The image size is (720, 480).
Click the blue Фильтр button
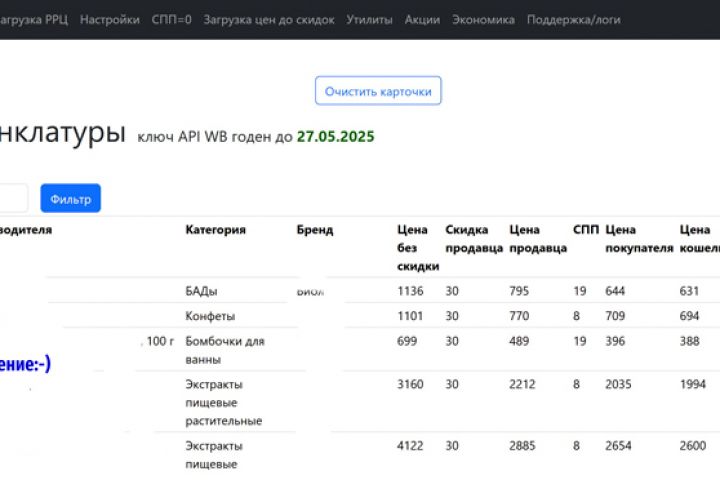70,199
